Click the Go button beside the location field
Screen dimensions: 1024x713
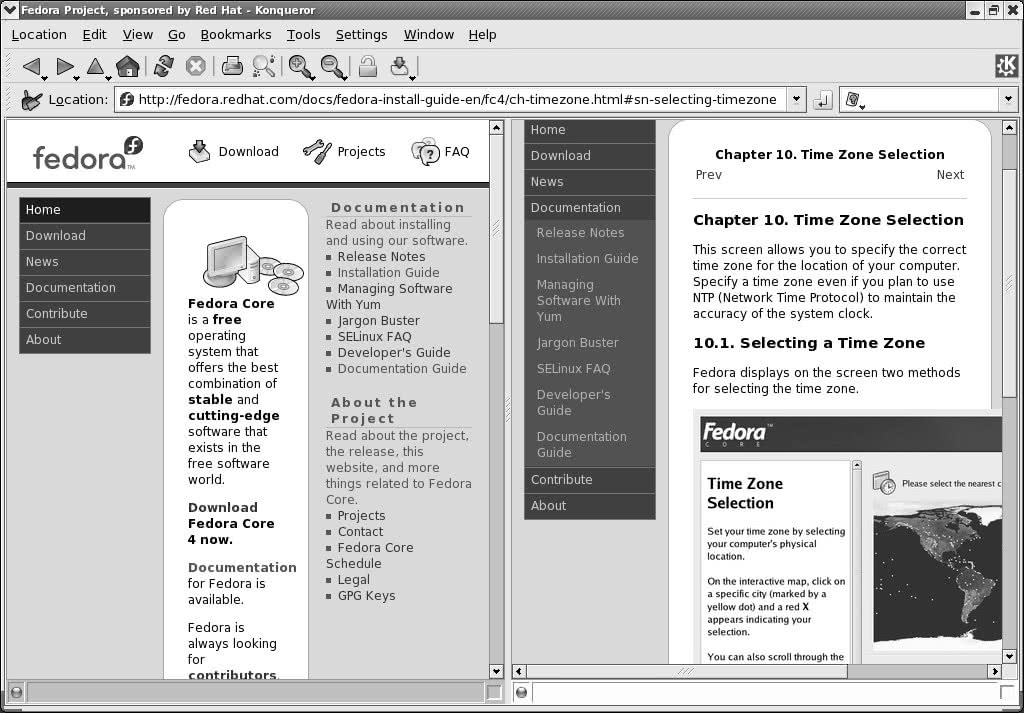click(823, 100)
